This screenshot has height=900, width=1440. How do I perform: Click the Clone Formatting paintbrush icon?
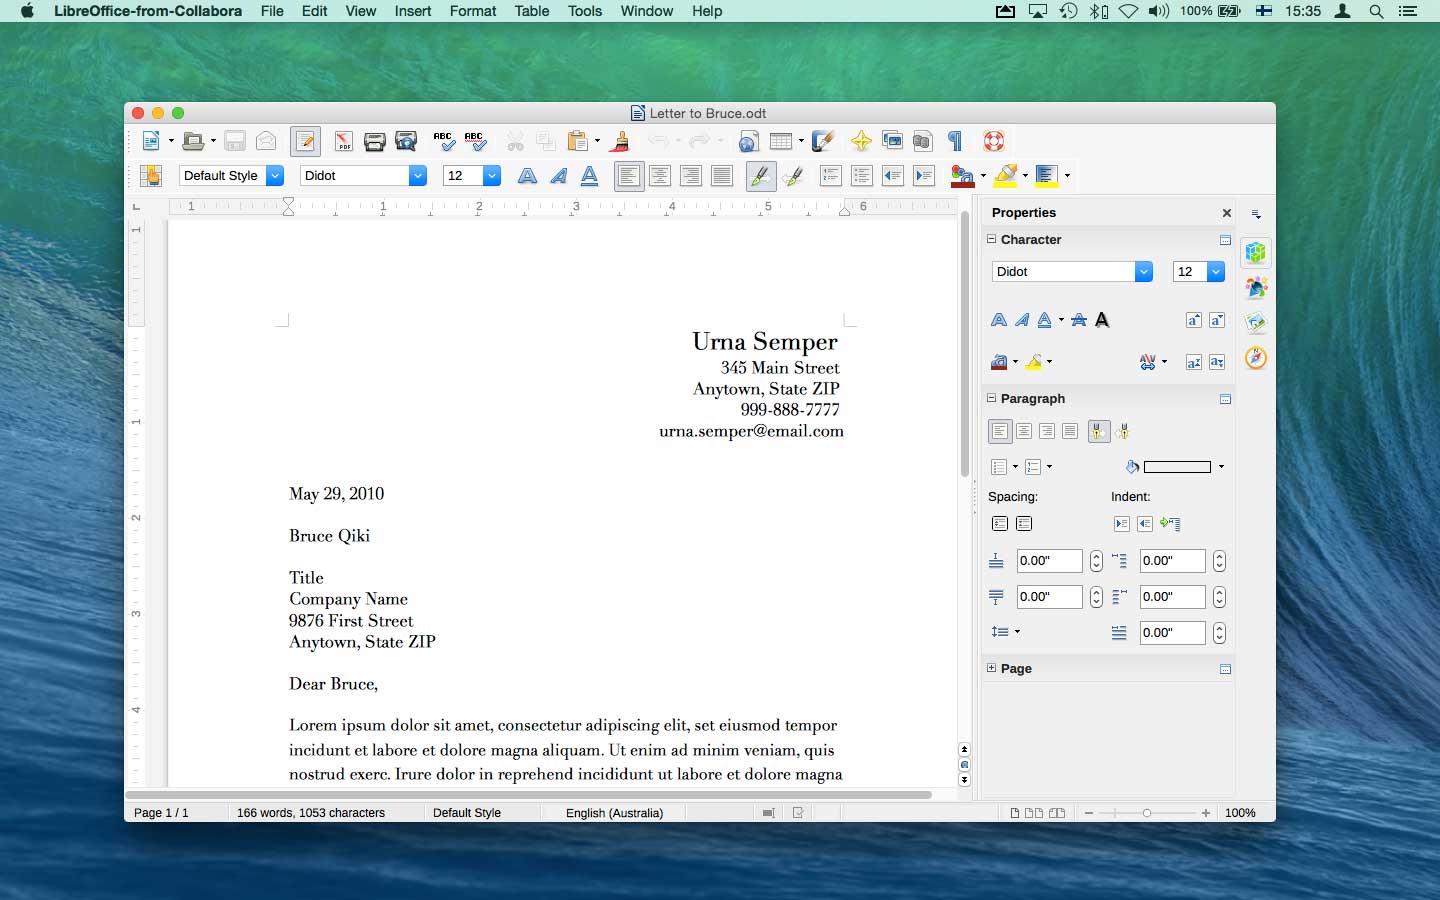tap(620, 141)
